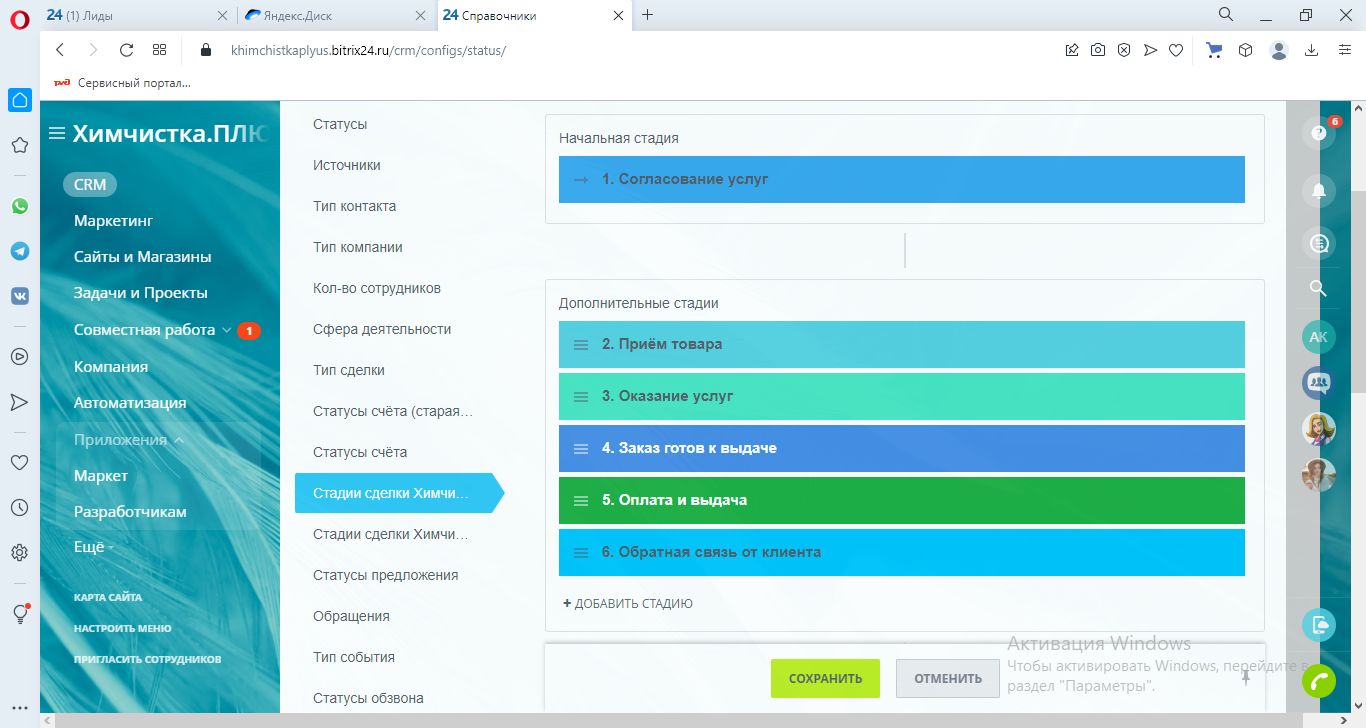
Task: Open Bitrix24 notifications bell
Action: click(x=1319, y=190)
